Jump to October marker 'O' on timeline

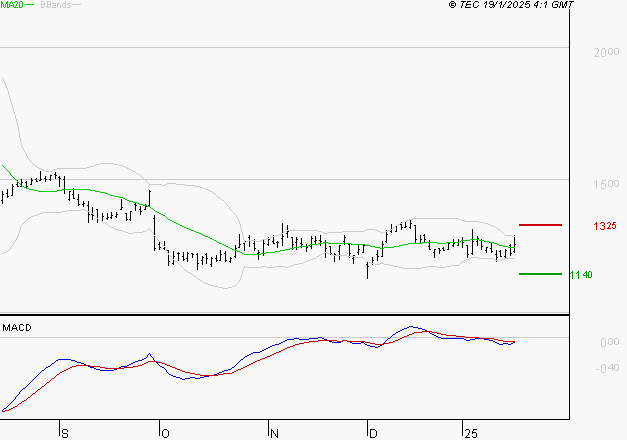[165, 433]
